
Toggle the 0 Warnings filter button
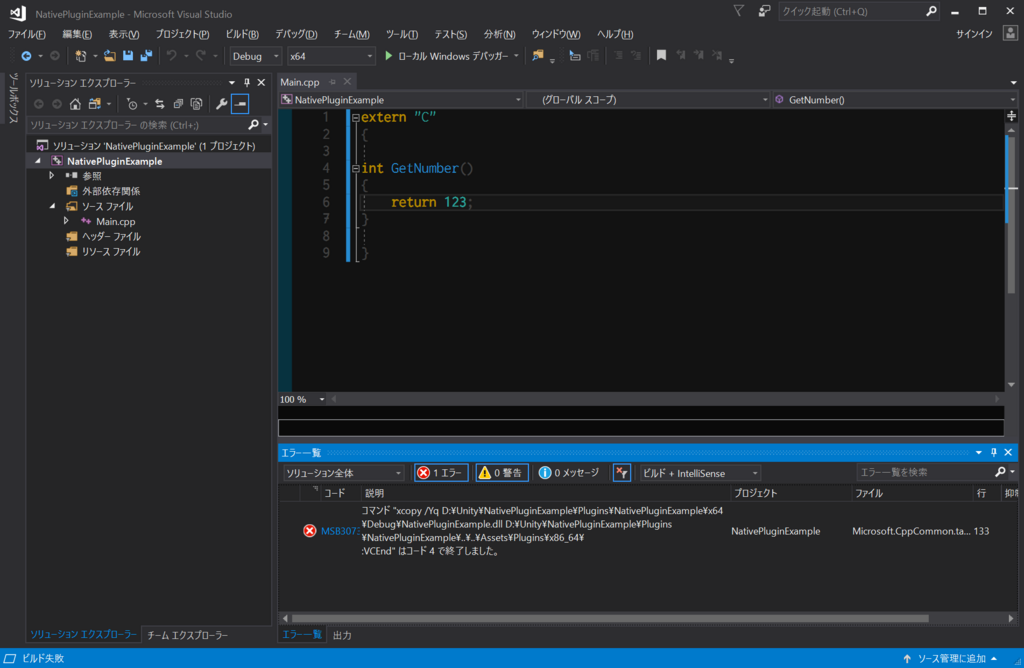(x=501, y=473)
